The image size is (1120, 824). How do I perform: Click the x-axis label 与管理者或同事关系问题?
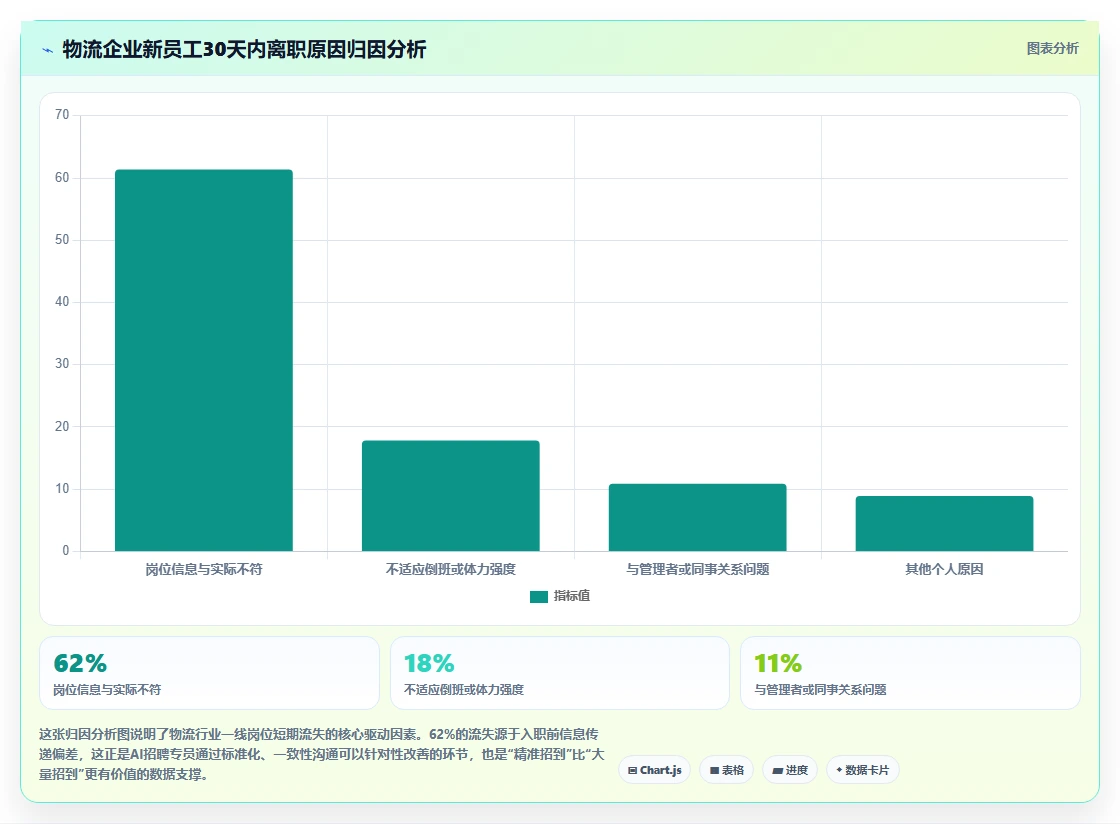point(698,569)
